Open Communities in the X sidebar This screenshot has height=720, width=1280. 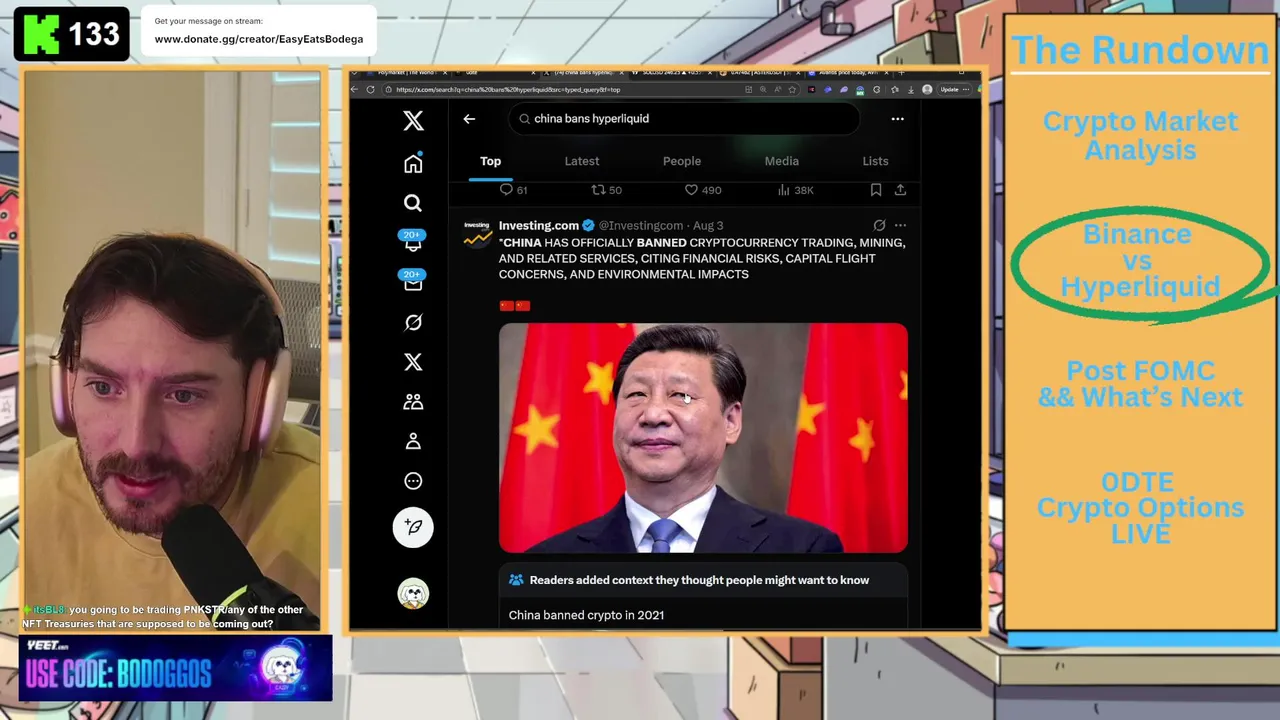pyautogui.click(x=413, y=402)
